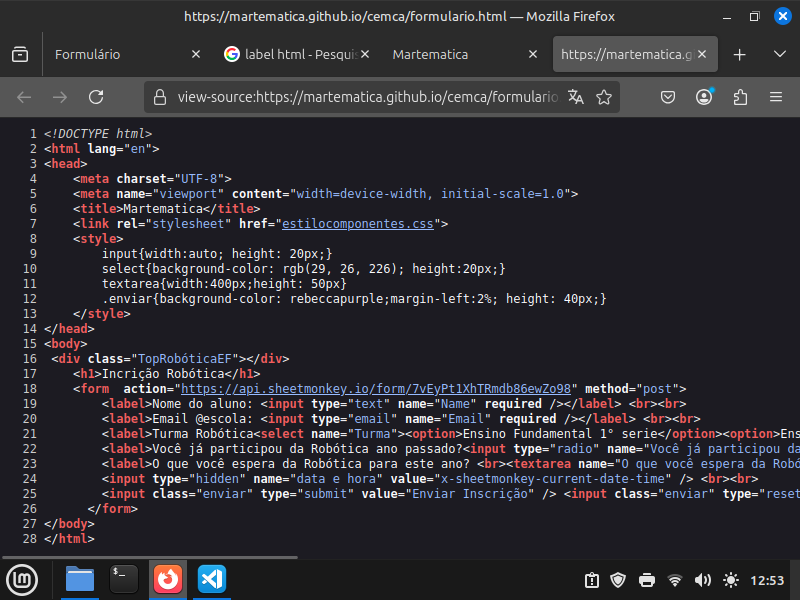Click the "UTF-8" charset value

199,179
